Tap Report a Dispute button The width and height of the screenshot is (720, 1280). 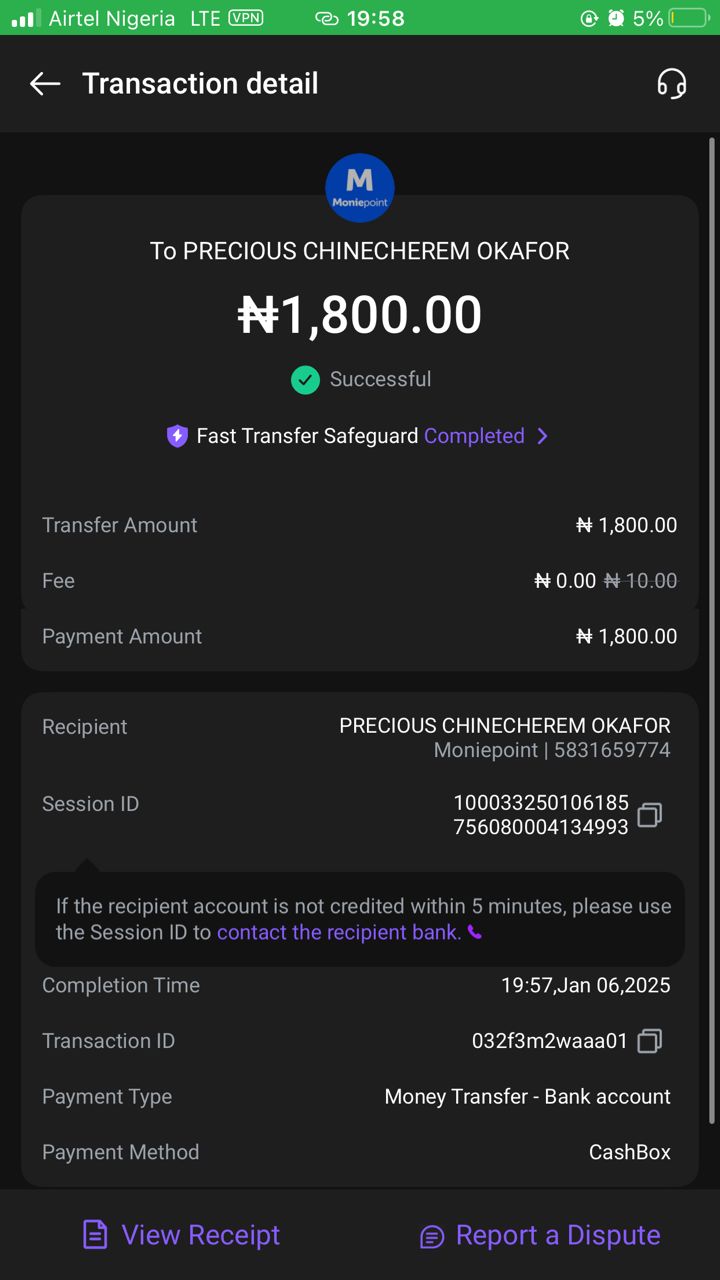pyautogui.click(x=557, y=1235)
